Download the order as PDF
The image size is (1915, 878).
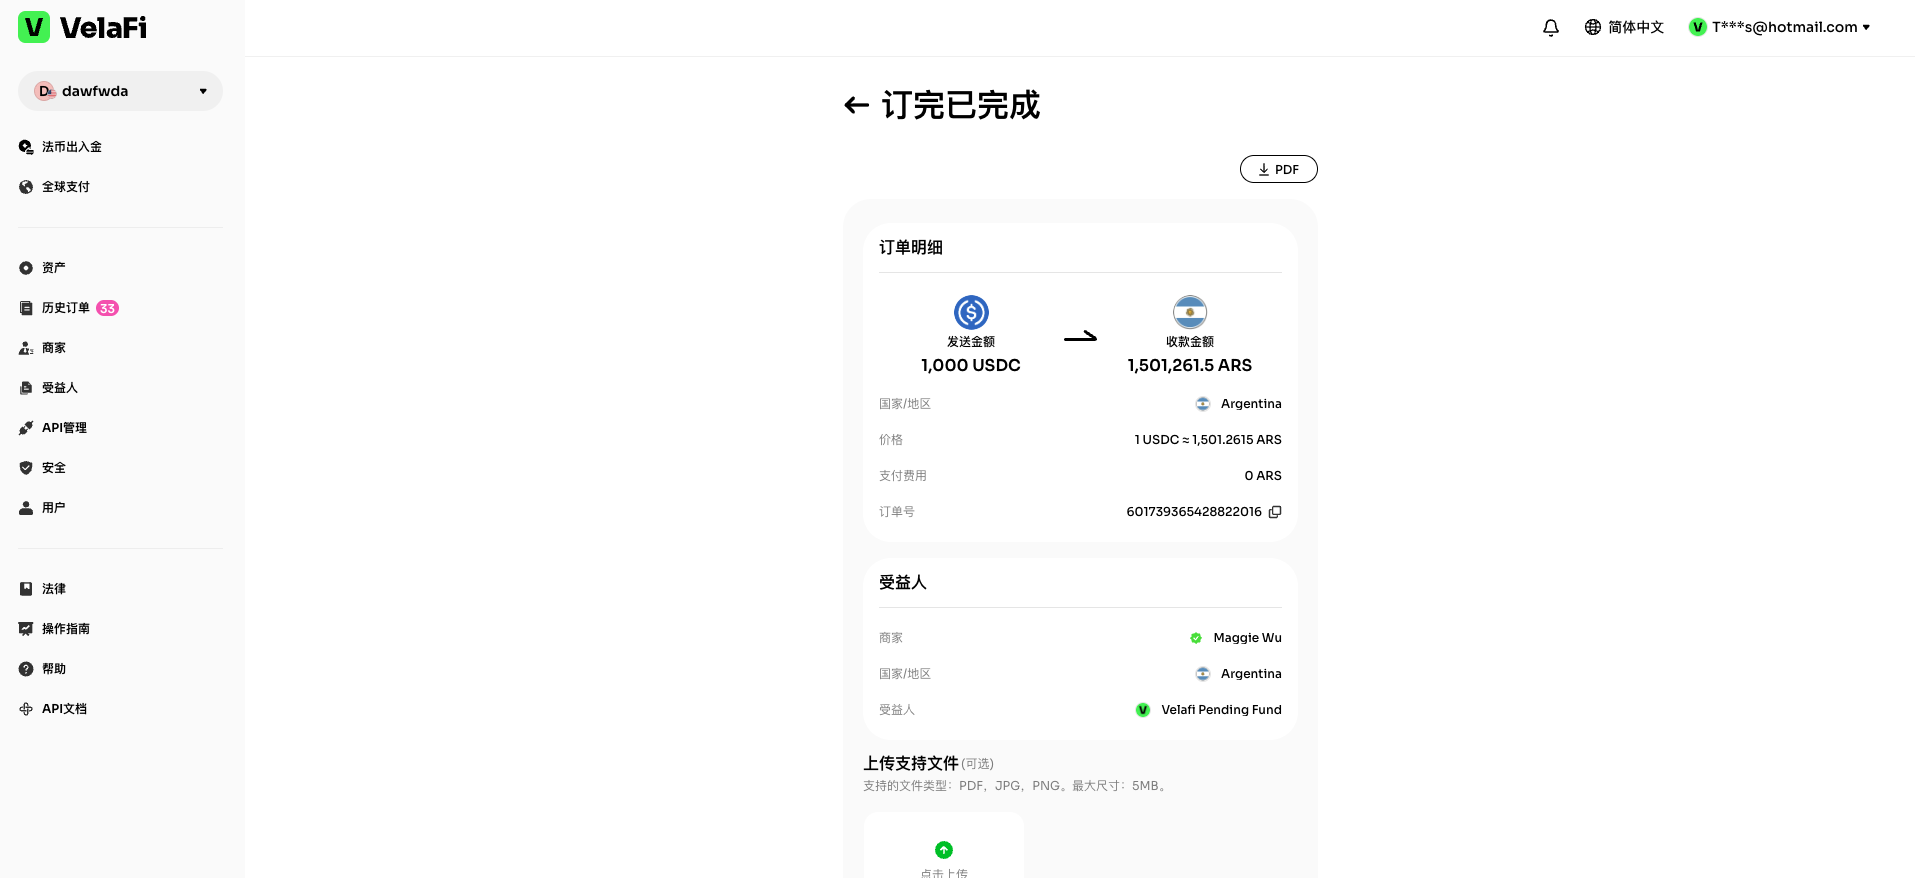(1278, 169)
